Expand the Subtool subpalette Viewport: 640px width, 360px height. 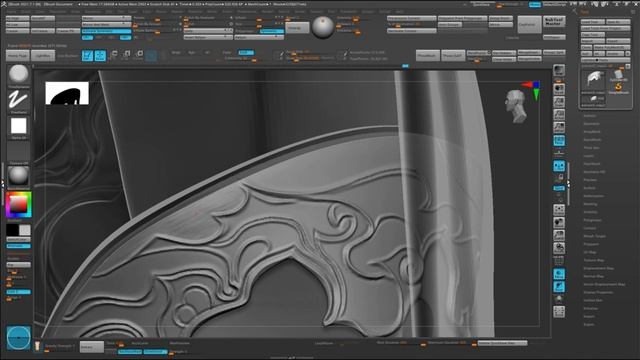pyautogui.click(x=590, y=116)
